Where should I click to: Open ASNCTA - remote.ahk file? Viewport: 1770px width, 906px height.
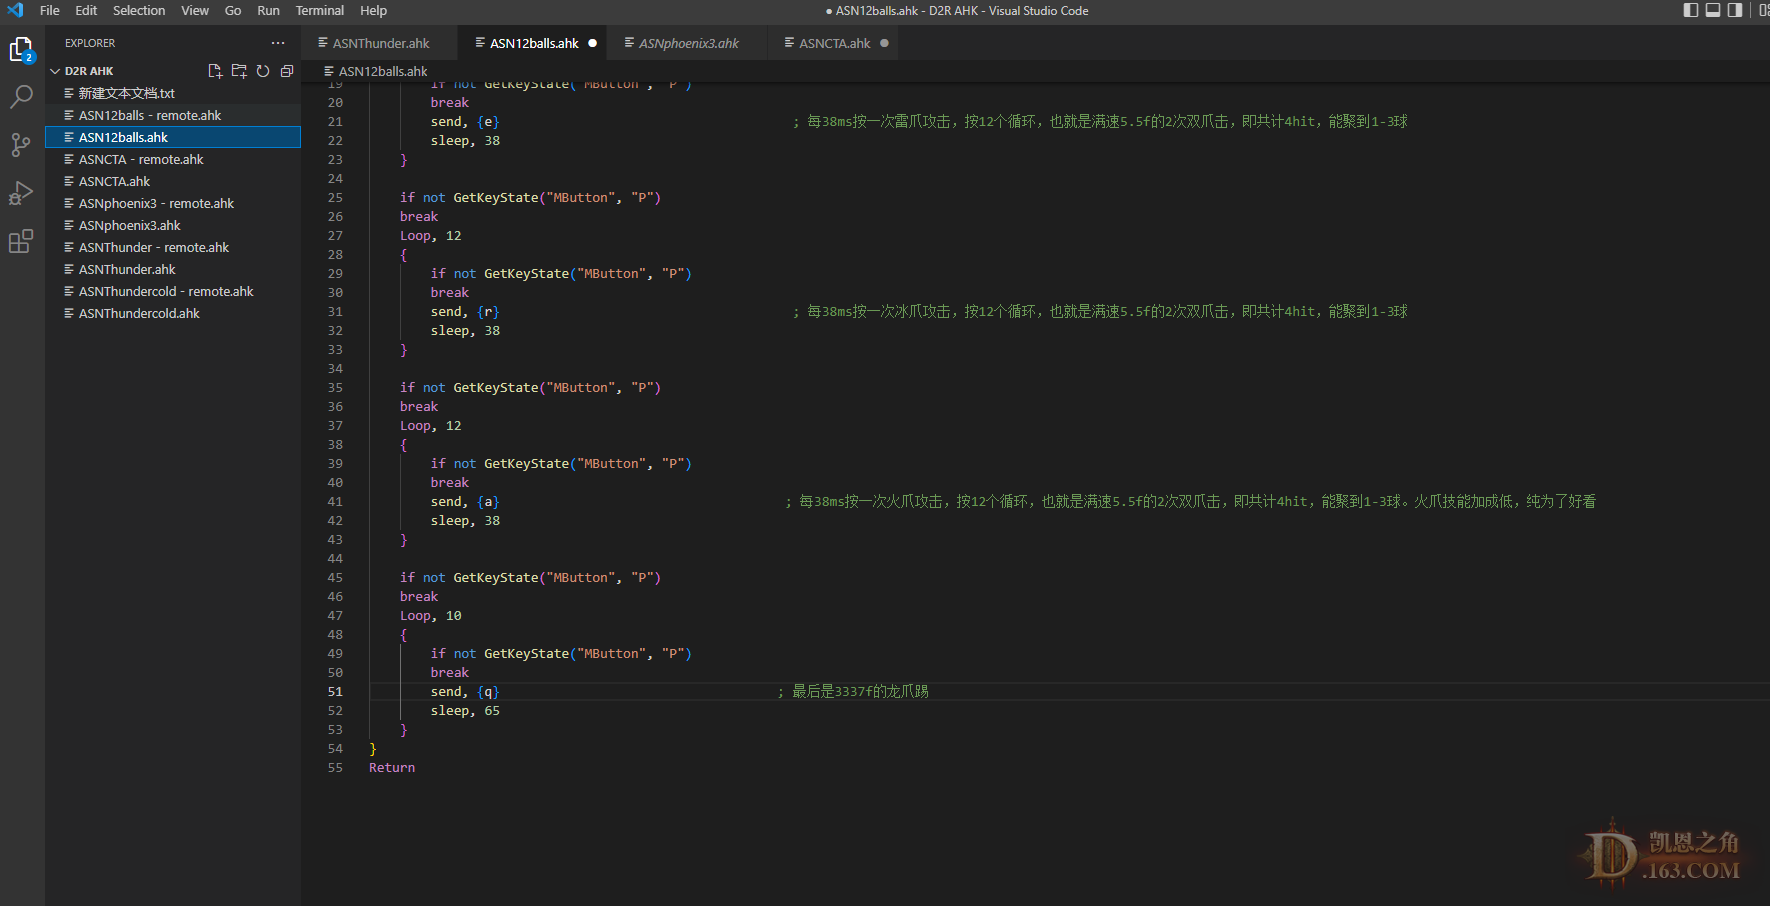pos(173,159)
